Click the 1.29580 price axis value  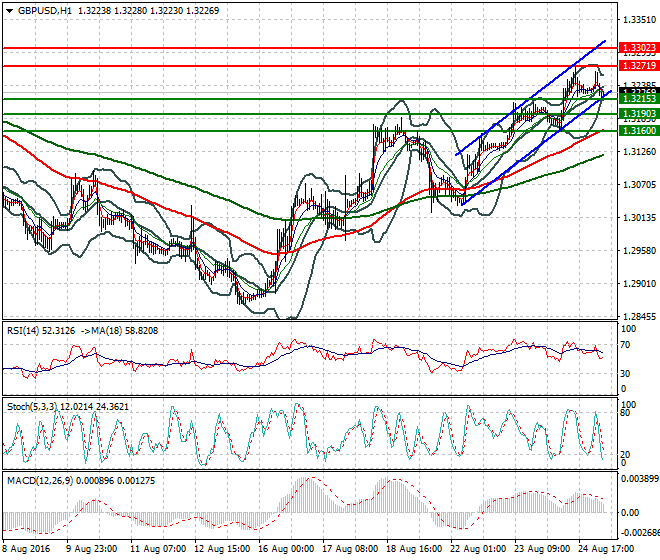(x=639, y=251)
